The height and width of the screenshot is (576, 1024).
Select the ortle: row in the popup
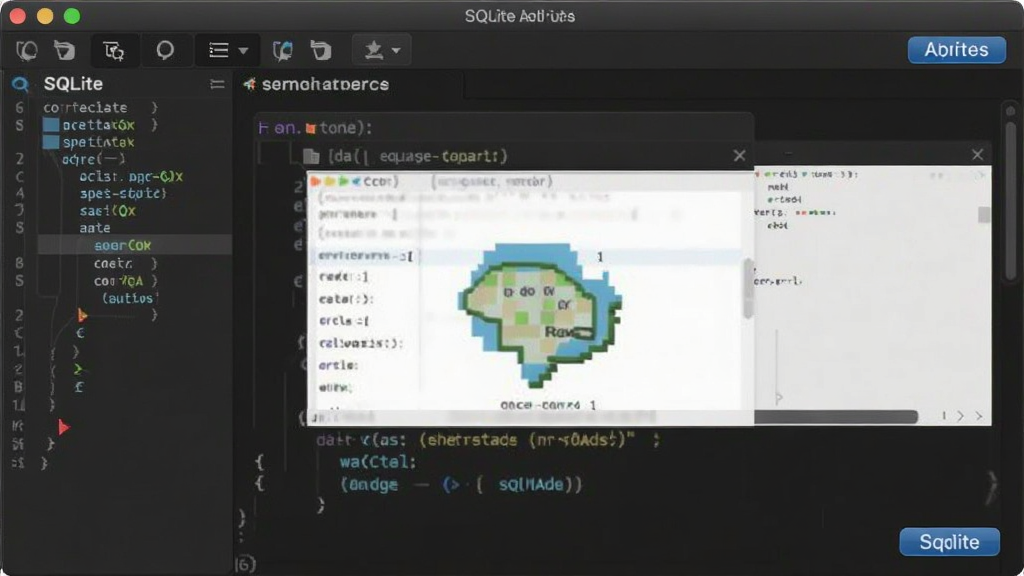click(338, 365)
